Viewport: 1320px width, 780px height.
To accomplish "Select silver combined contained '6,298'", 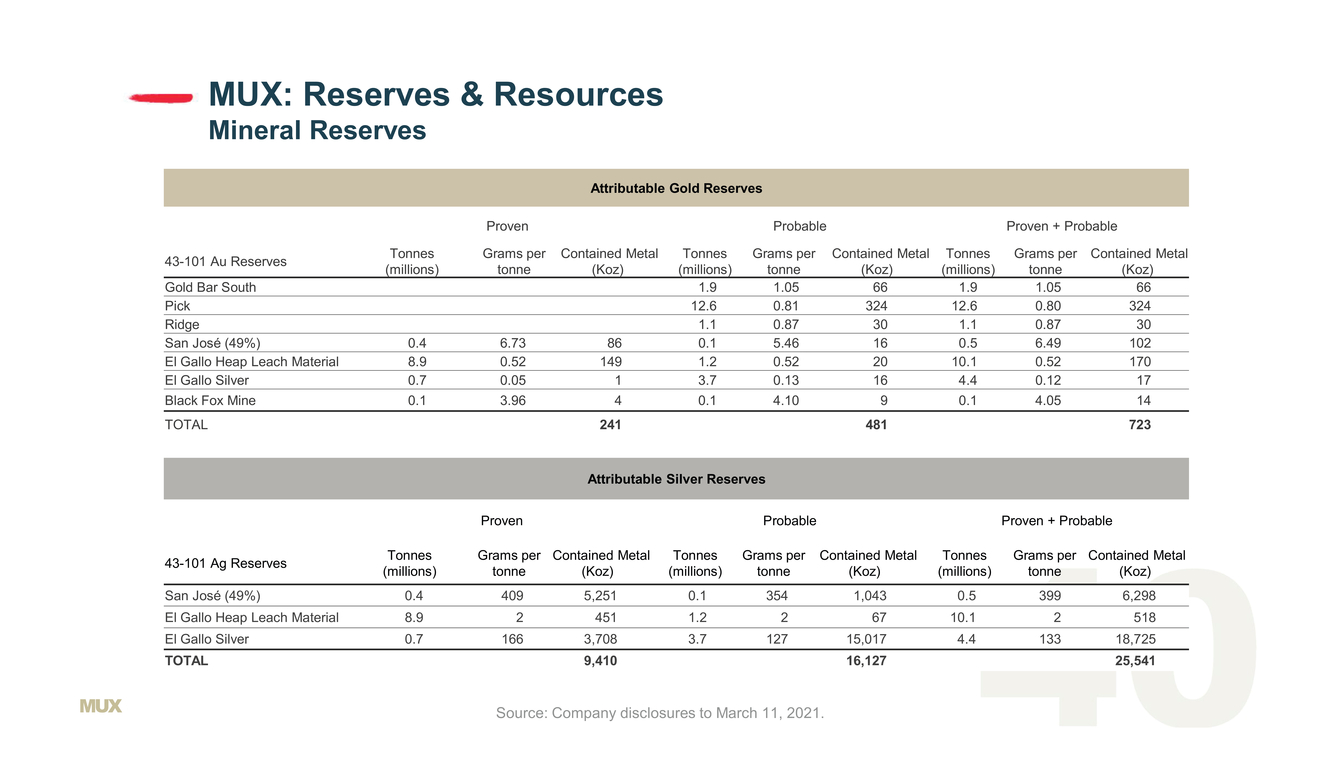I will [x=1137, y=597].
